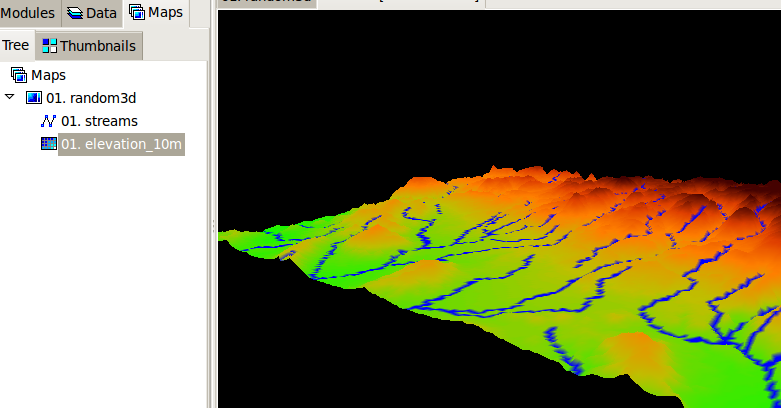Switch to the Tree view tab

pyautogui.click(x=16, y=46)
